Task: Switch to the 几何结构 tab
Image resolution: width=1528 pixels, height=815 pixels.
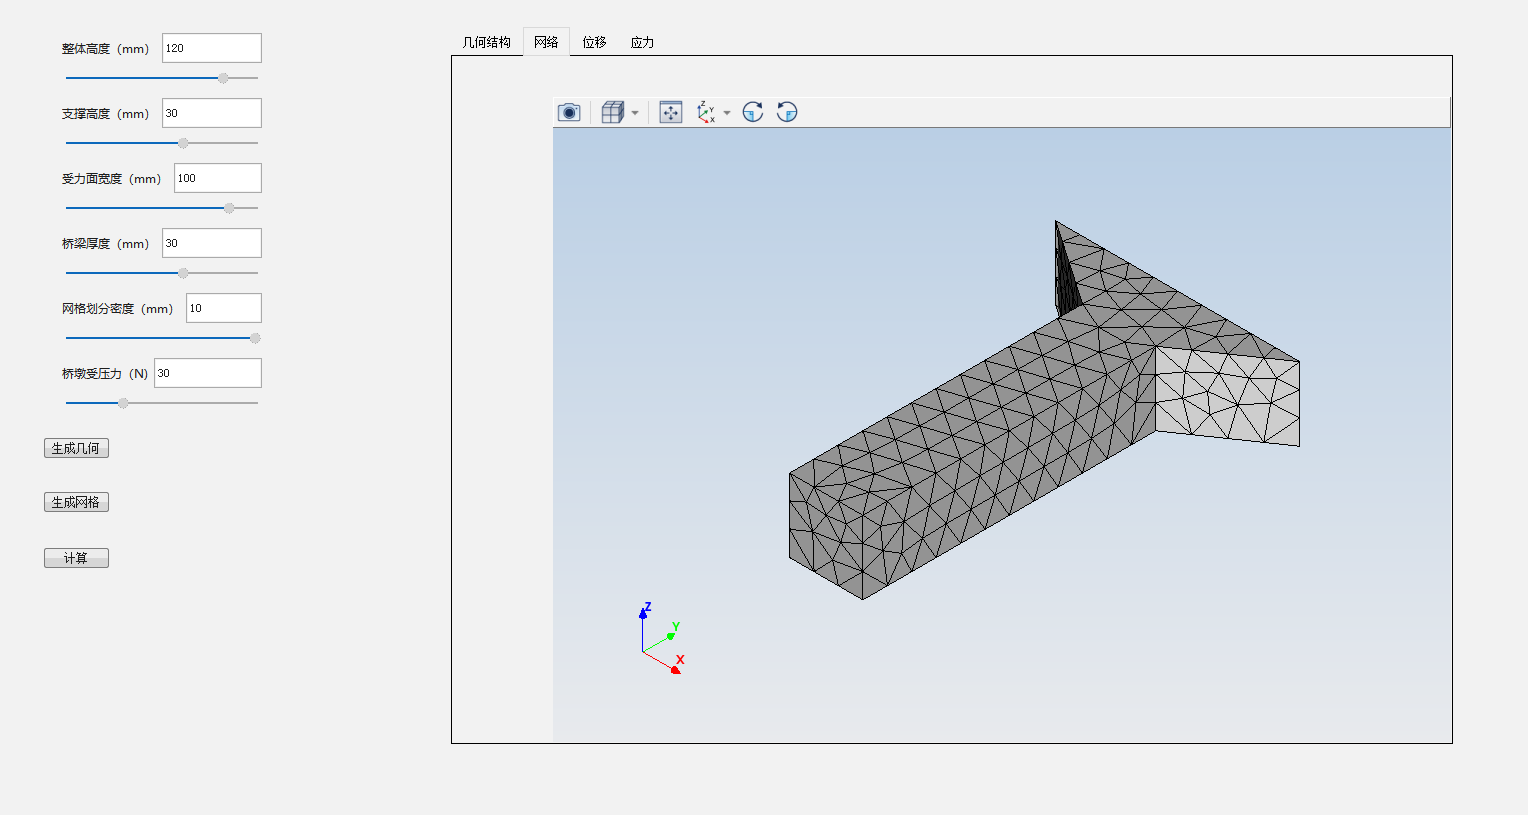Action: click(486, 42)
